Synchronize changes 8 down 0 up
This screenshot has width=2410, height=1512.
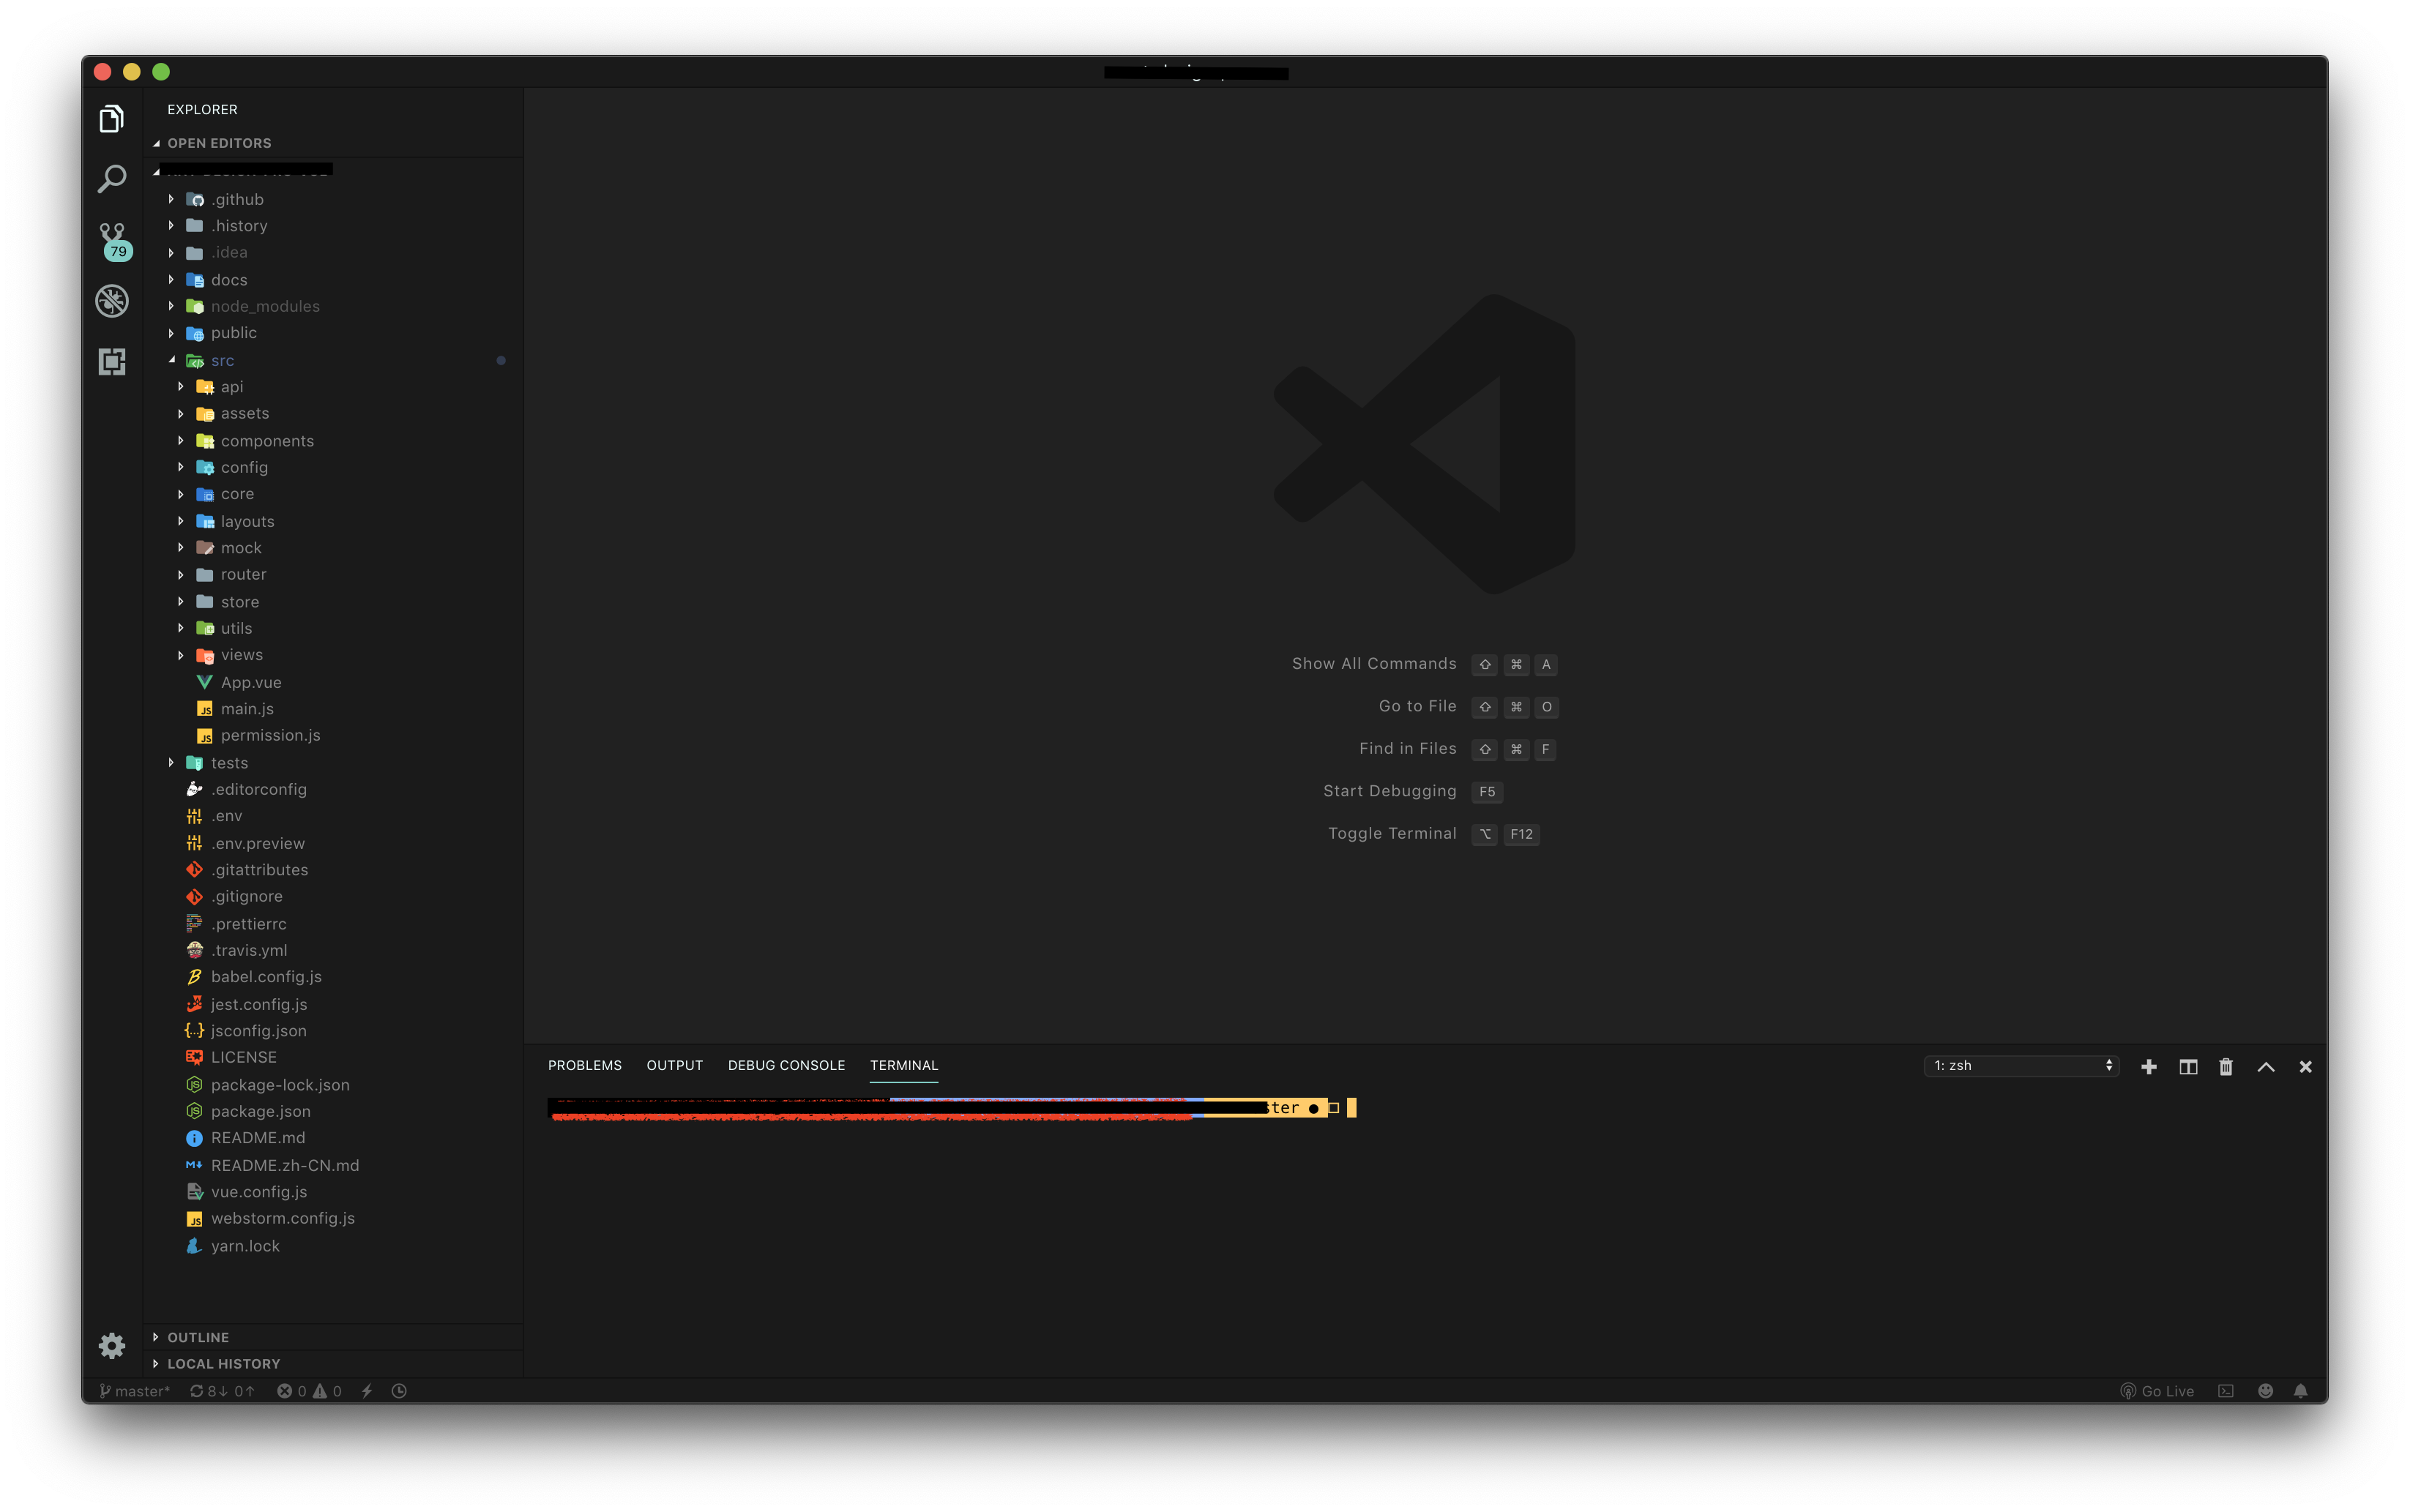(x=222, y=1391)
